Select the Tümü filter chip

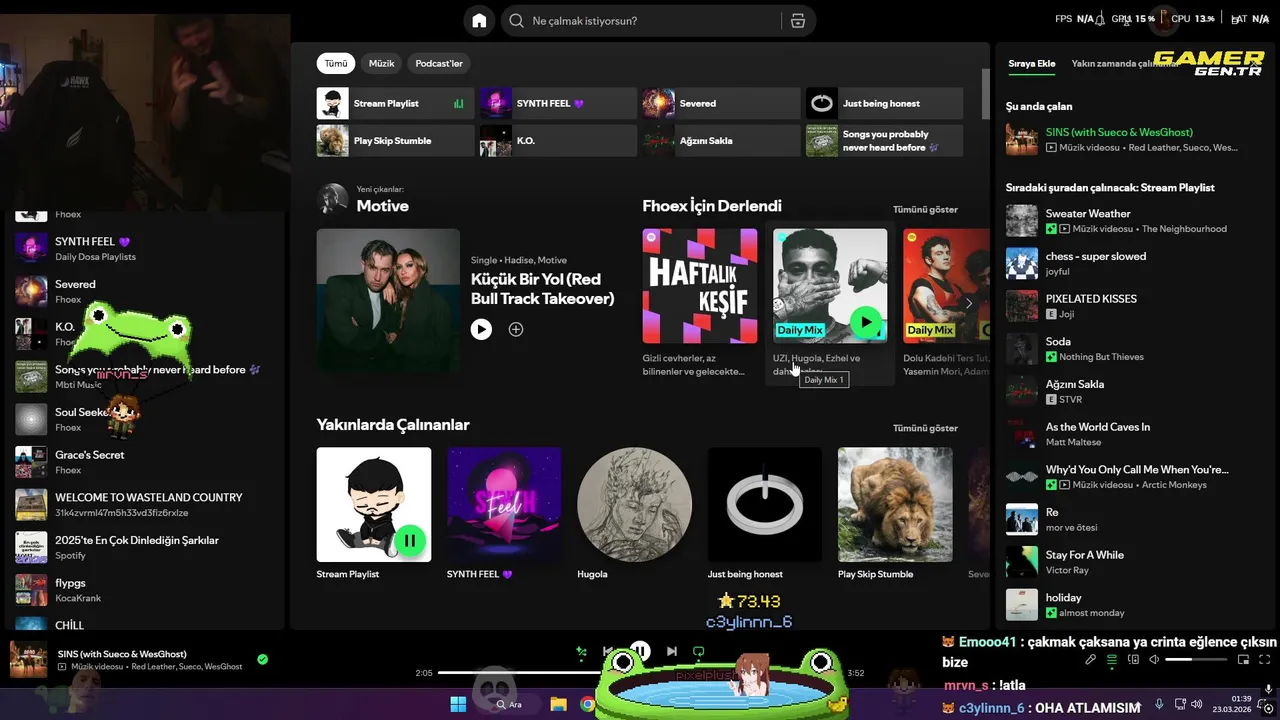tap(336, 63)
